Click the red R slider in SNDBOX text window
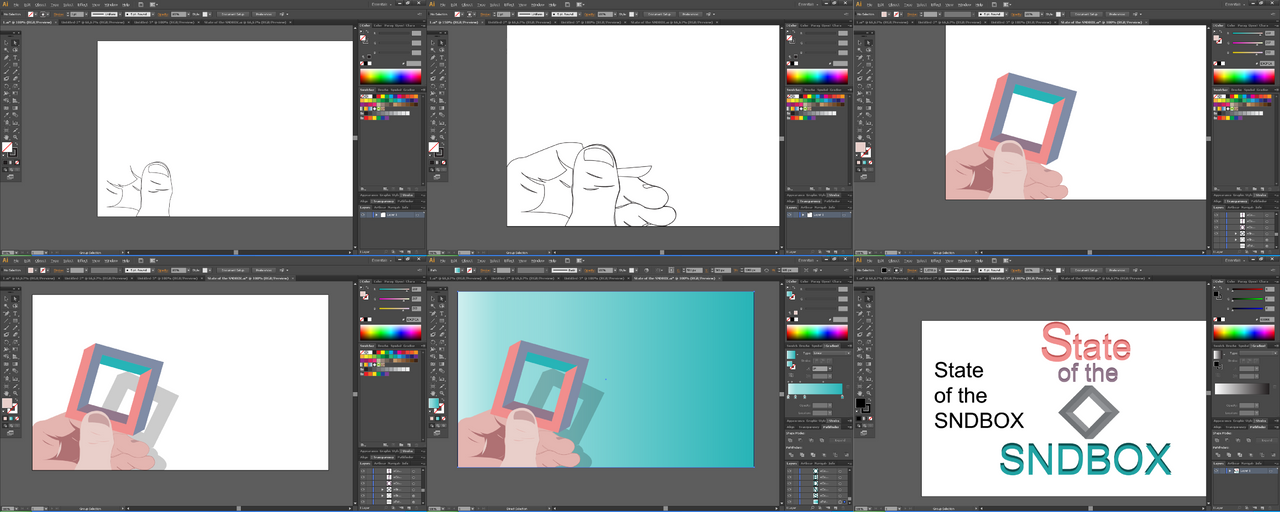This screenshot has height=512, width=1280. point(1247,289)
